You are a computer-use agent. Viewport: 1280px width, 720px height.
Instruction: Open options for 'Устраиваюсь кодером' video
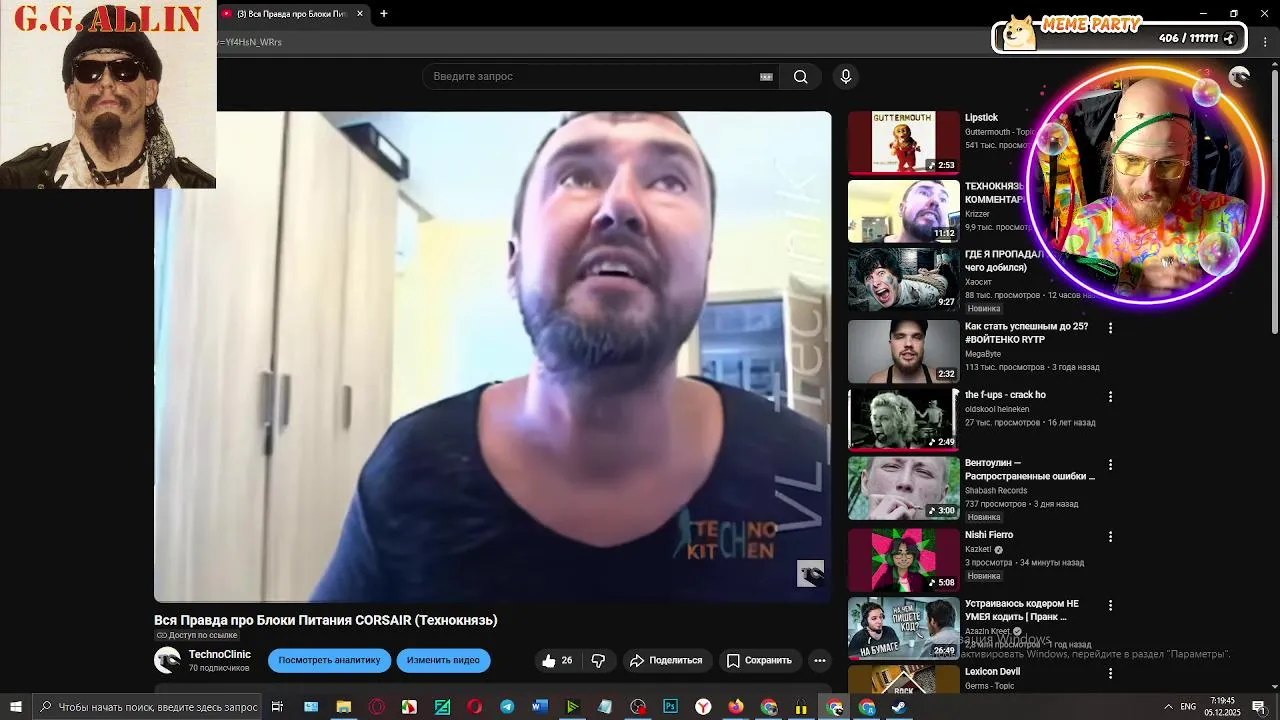tap(1109, 606)
